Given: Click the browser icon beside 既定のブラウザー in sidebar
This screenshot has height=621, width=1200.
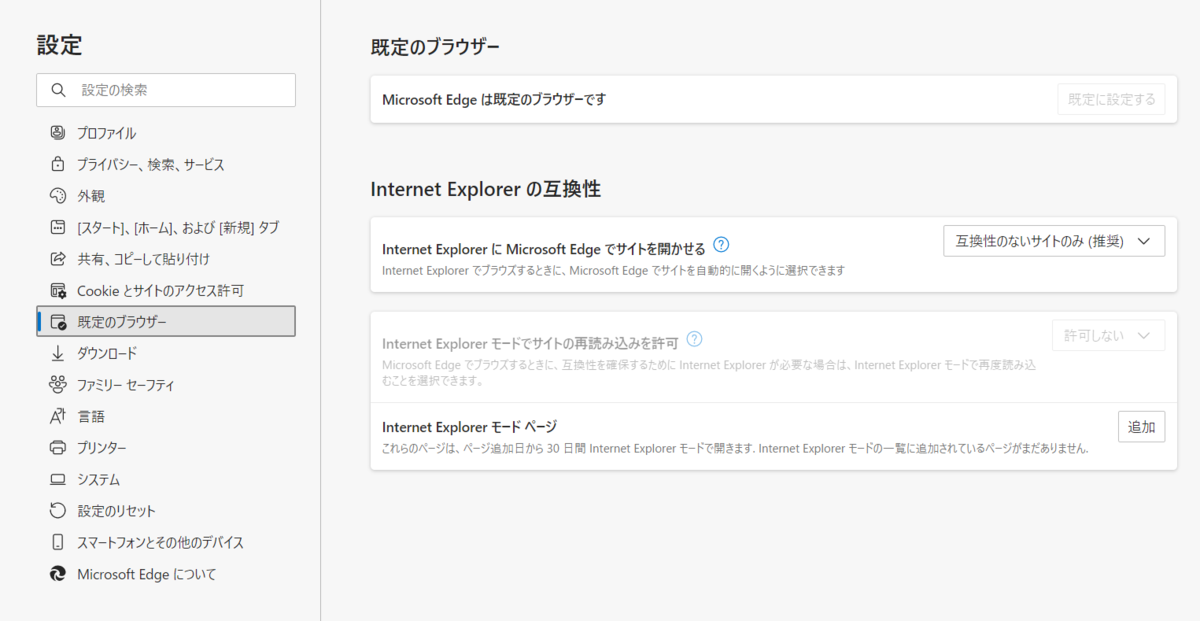Looking at the screenshot, I should (x=57, y=322).
